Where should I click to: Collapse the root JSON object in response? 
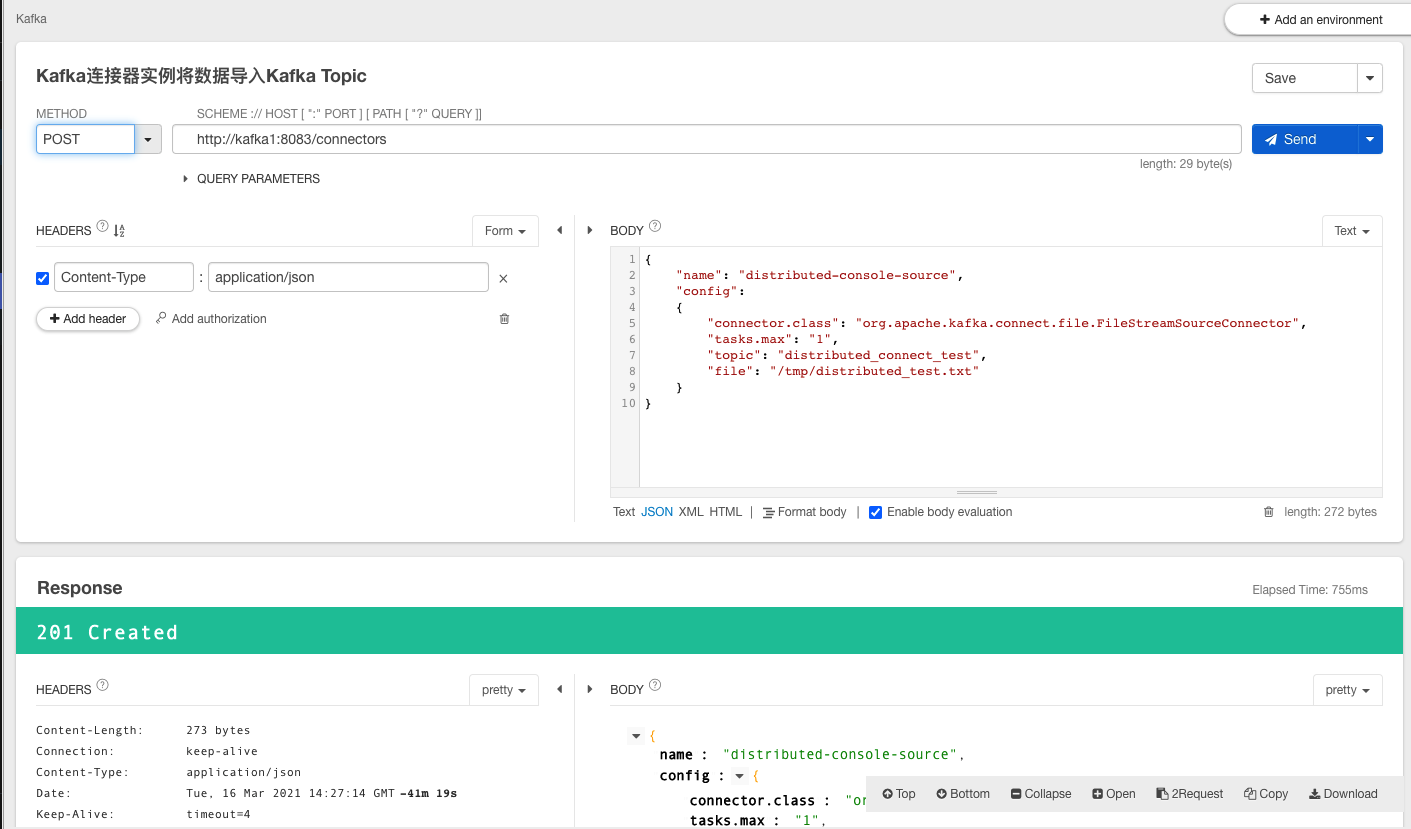tap(636, 736)
